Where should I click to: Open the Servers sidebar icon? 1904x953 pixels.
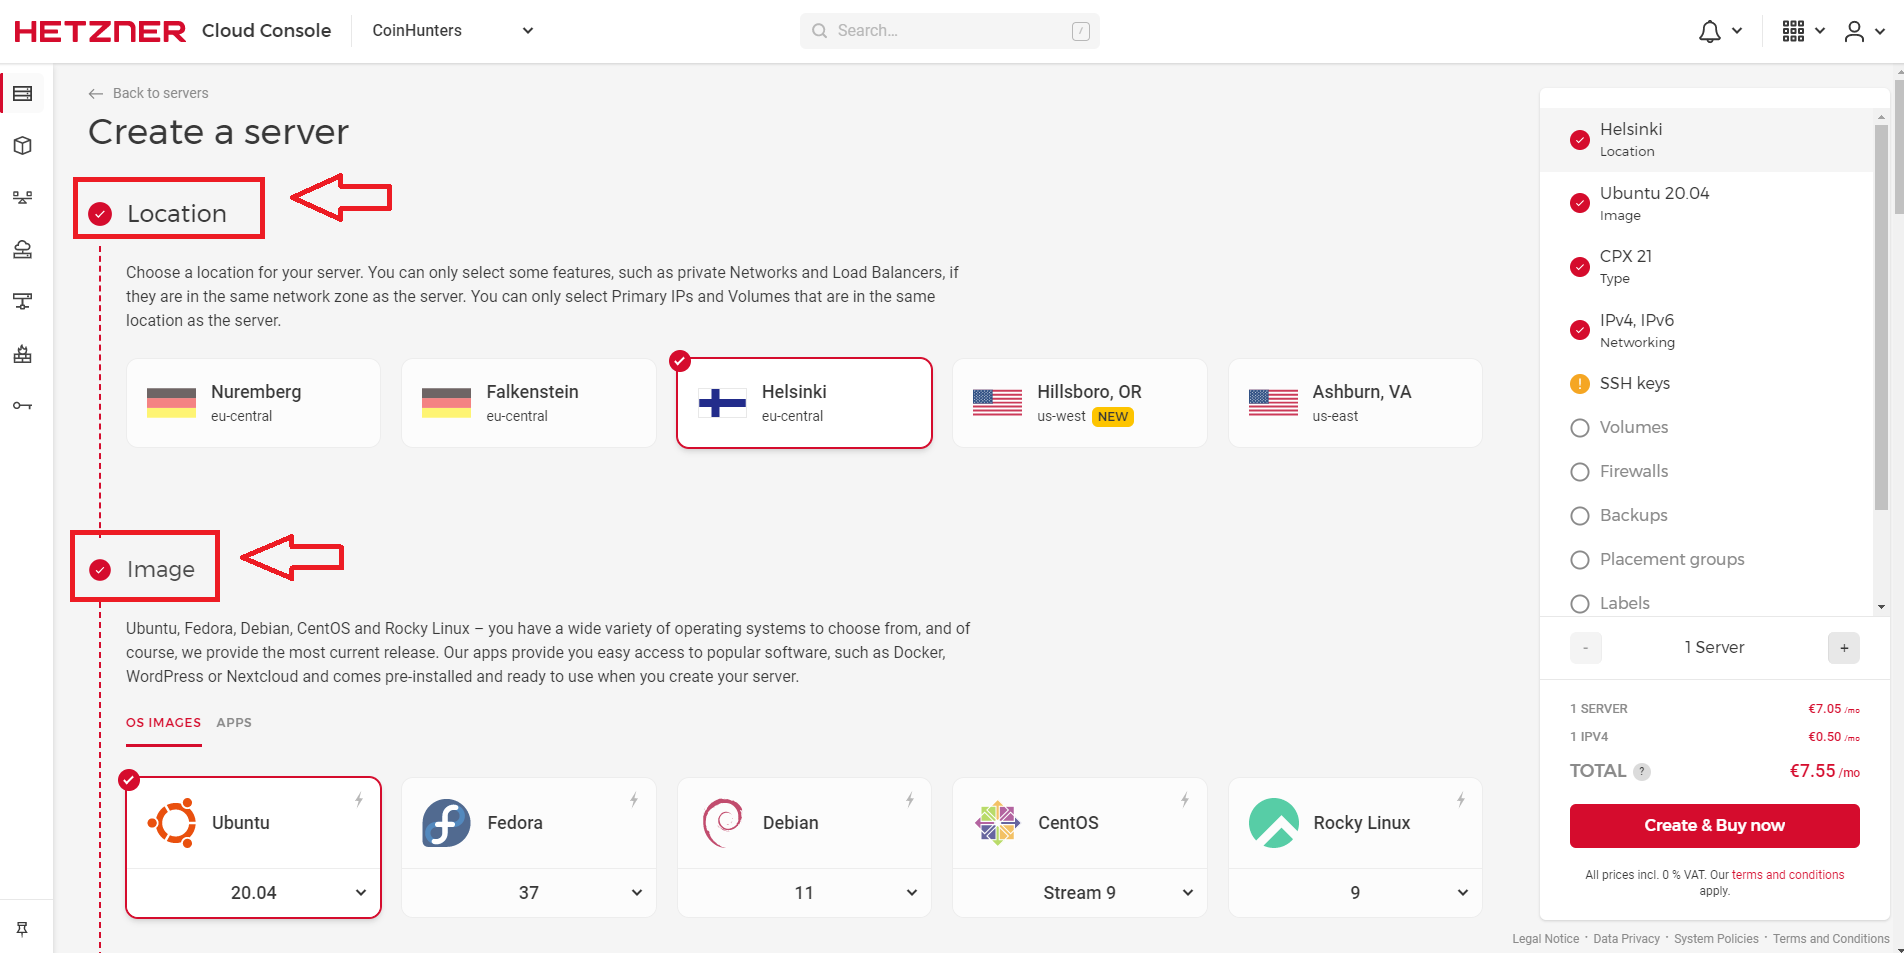point(23,94)
